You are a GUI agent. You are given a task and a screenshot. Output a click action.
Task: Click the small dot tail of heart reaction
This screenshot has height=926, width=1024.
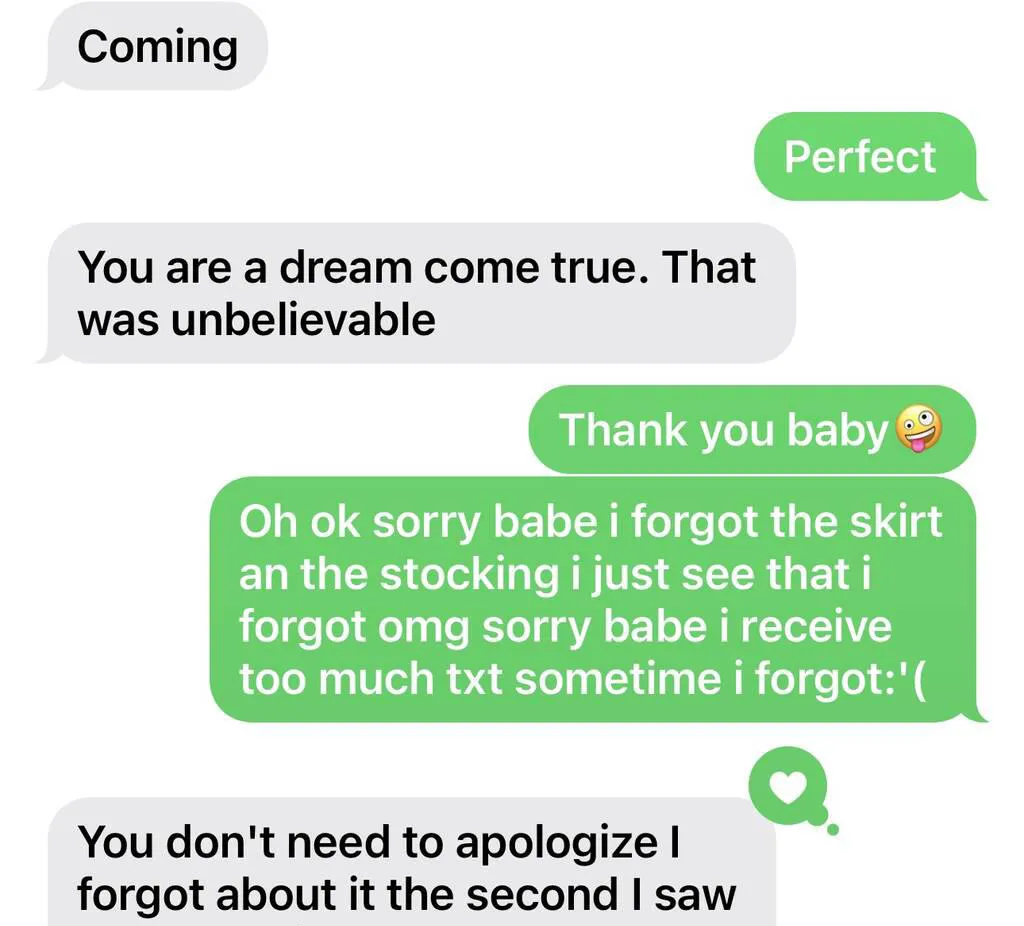[x=833, y=830]
